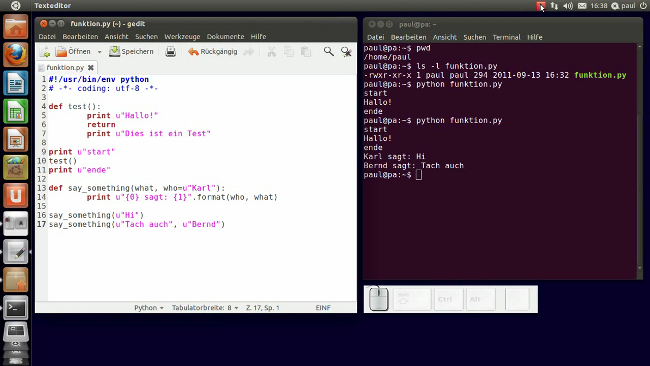Open gedit Dokumente menu

coord(225,36)
